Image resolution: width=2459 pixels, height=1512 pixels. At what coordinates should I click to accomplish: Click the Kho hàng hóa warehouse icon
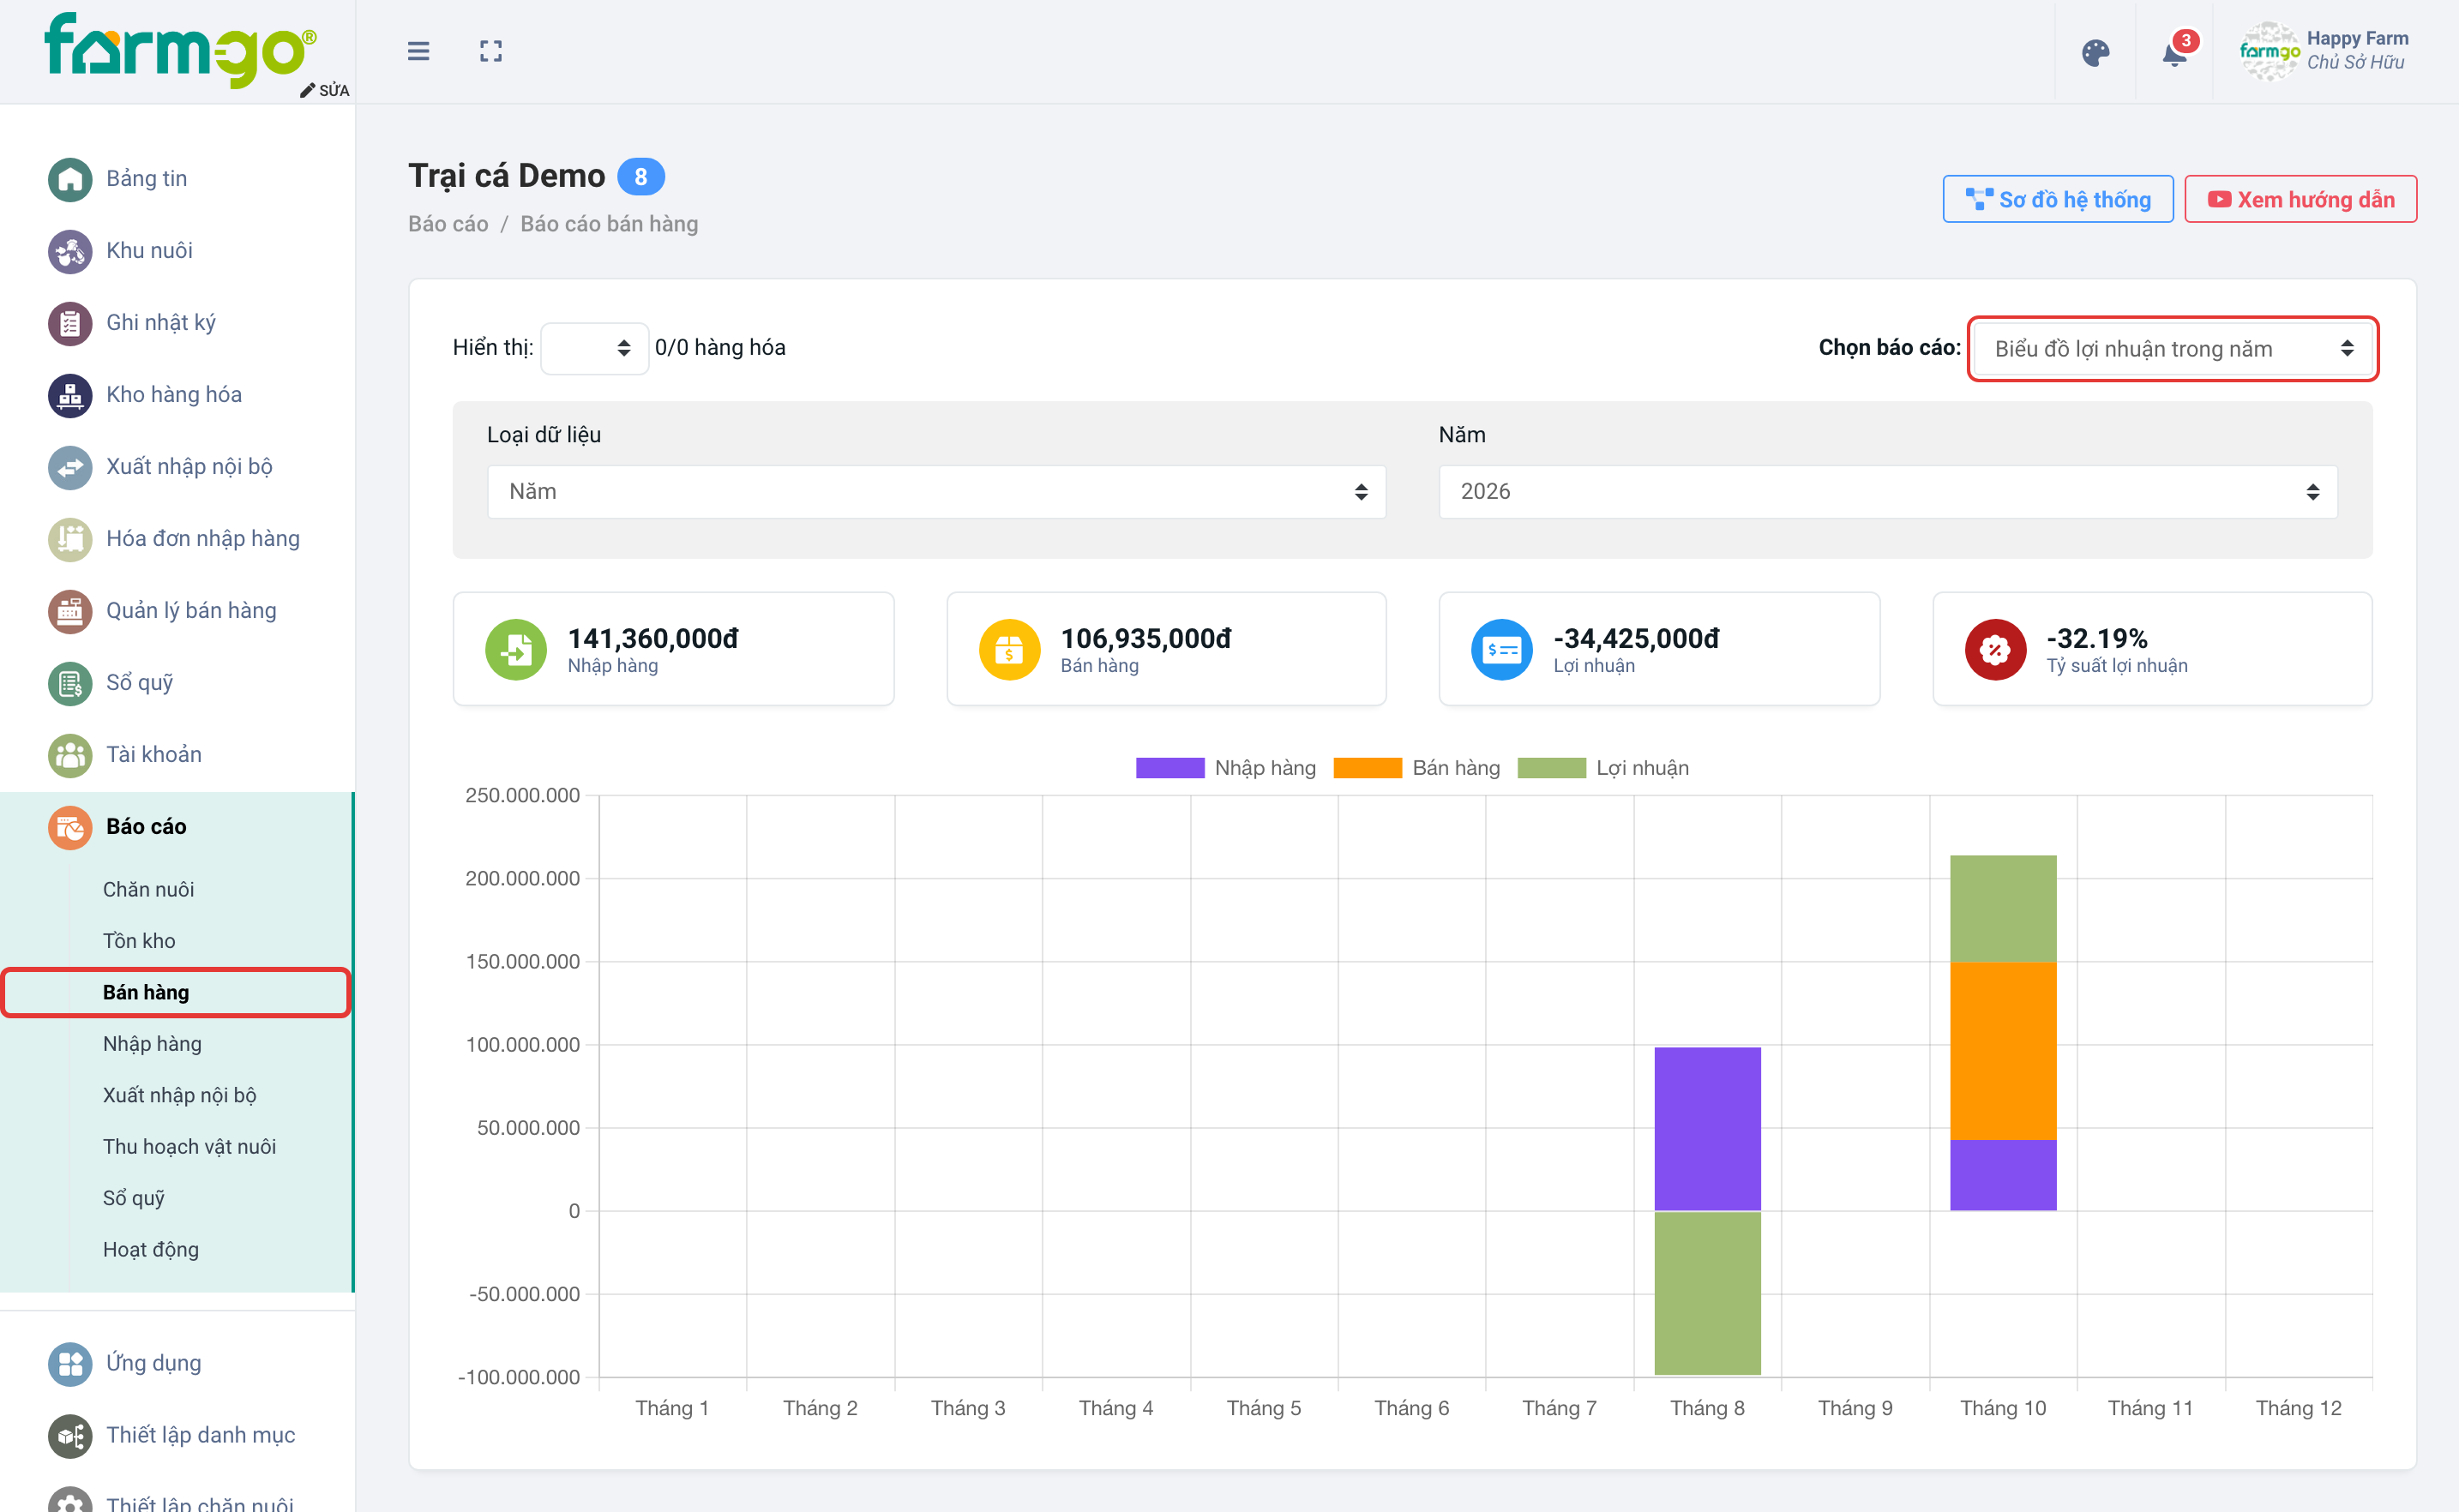(x=70, y=395)
